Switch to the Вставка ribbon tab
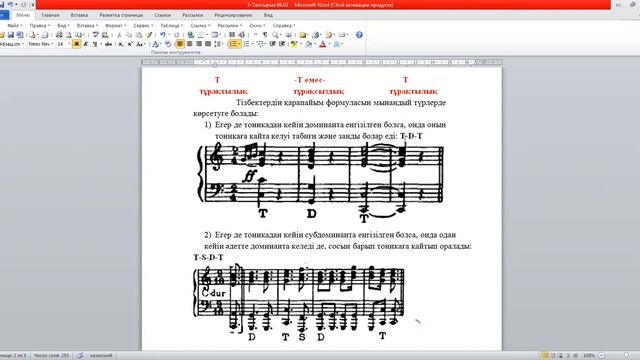This screenshot has width=640, height=360. pyautogui.click(x=79, y=15)
